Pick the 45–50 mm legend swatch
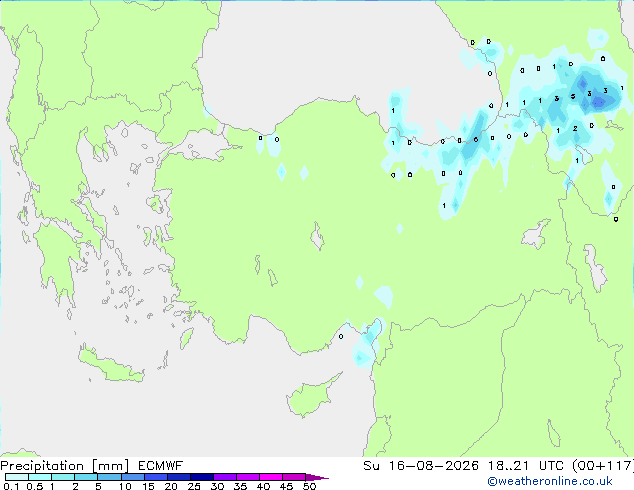Image resolution: width=634 pixels, height=490 pixels. click(x=294, y=477)
